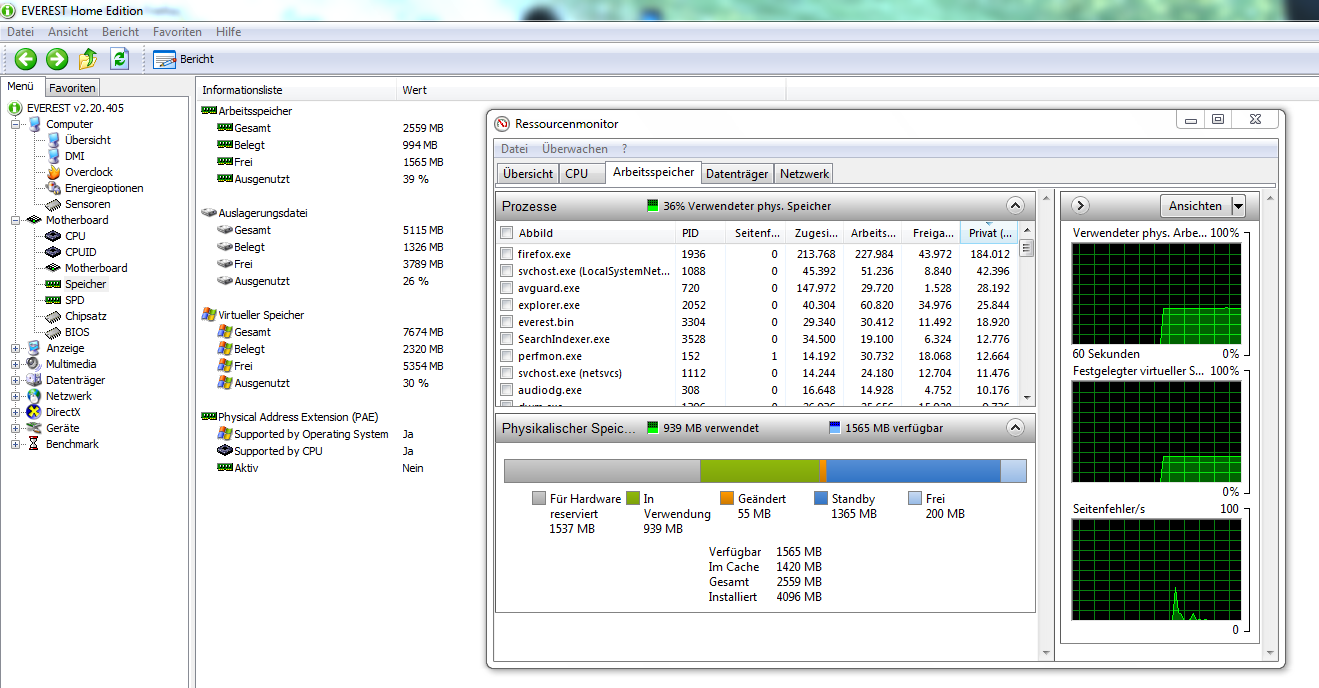Select the Computer tree node
Image resolution: width=1319 pixels, height=688 pixels.
(x=69, y=124)
